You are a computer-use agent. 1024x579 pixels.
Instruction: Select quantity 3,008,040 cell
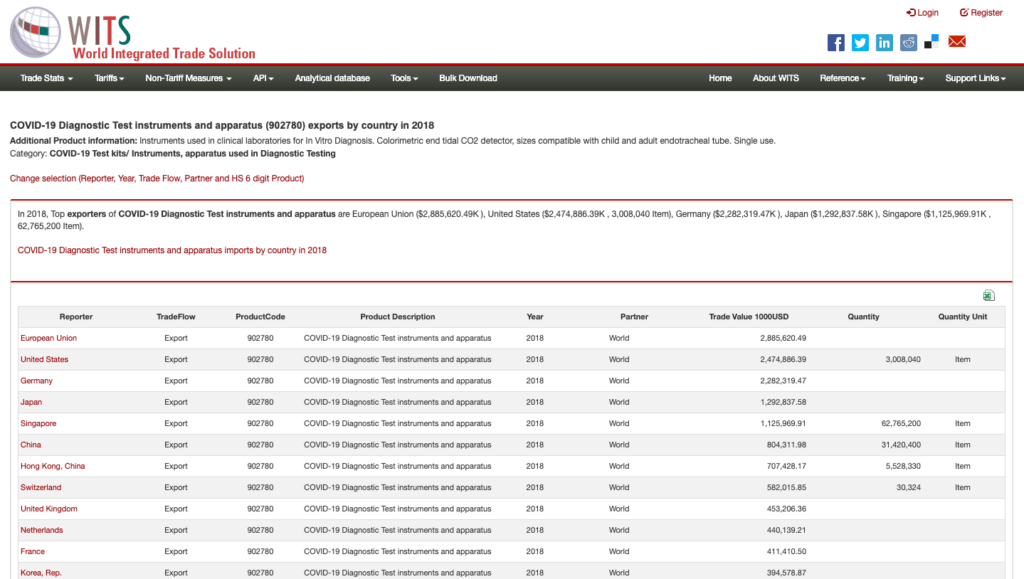coord(903,360)
